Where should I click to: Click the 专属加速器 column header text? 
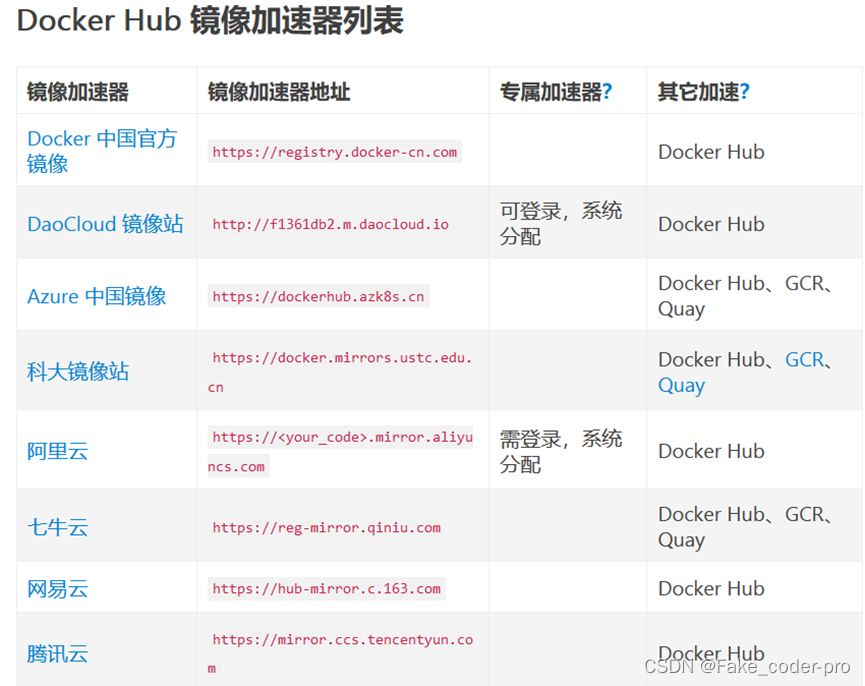(x=551, y=92)
